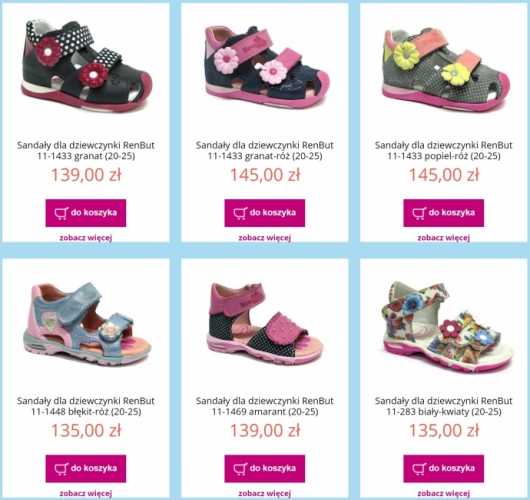Follow zobacz więcej for 11-1448 błękit-róż

86,493
